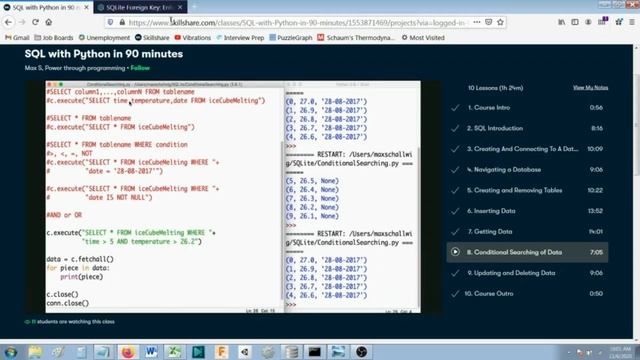The width and height of the screenshot is (640, 360).
Task: Reload the current page
Action: pos(36,22)
